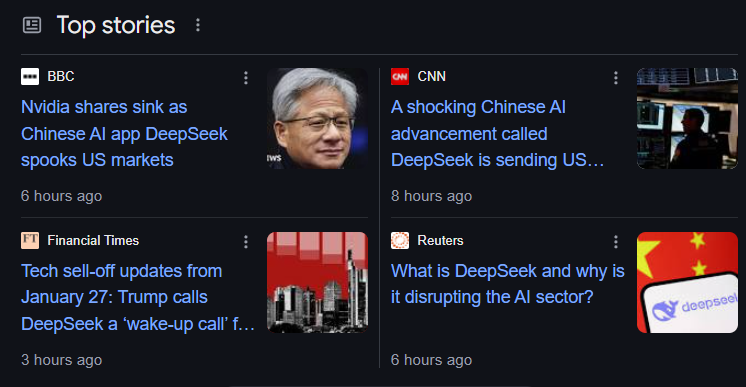The height and width of the screenshot is (387, 746).
Task: Open the What is DeepSeek headline
Action: point(508,284)
